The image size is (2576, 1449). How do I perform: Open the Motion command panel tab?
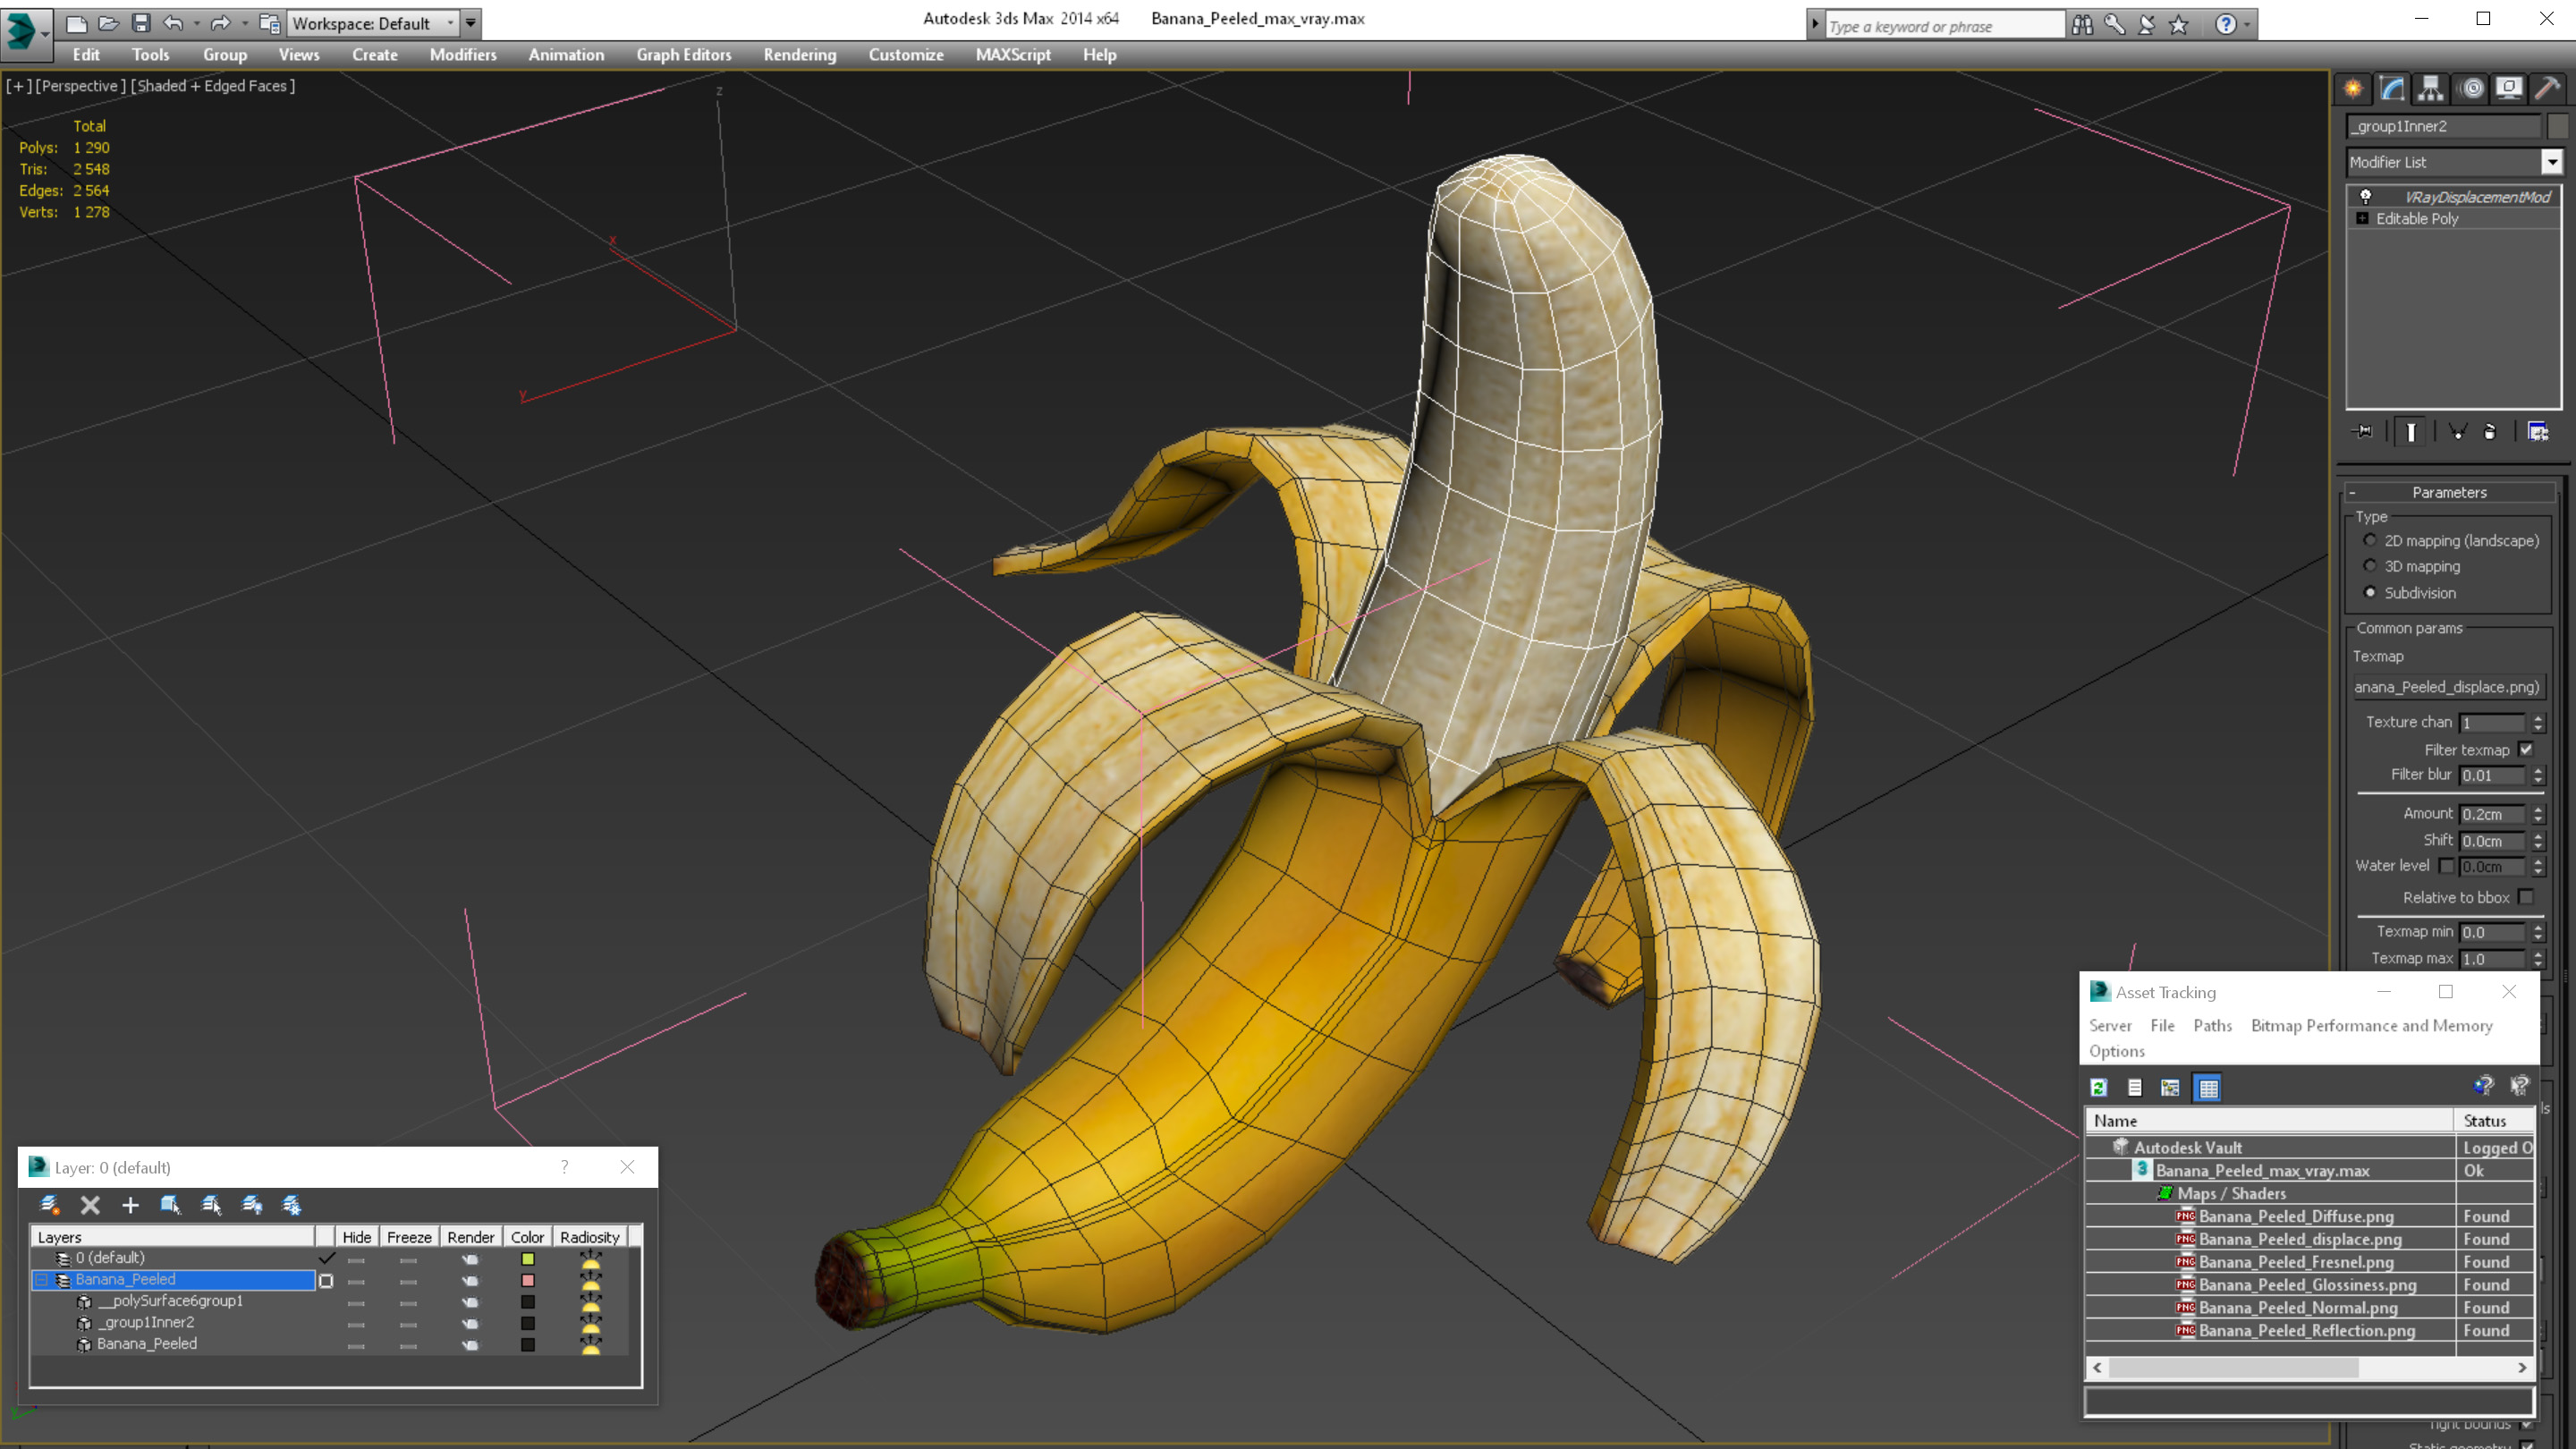coord(2472,88)
